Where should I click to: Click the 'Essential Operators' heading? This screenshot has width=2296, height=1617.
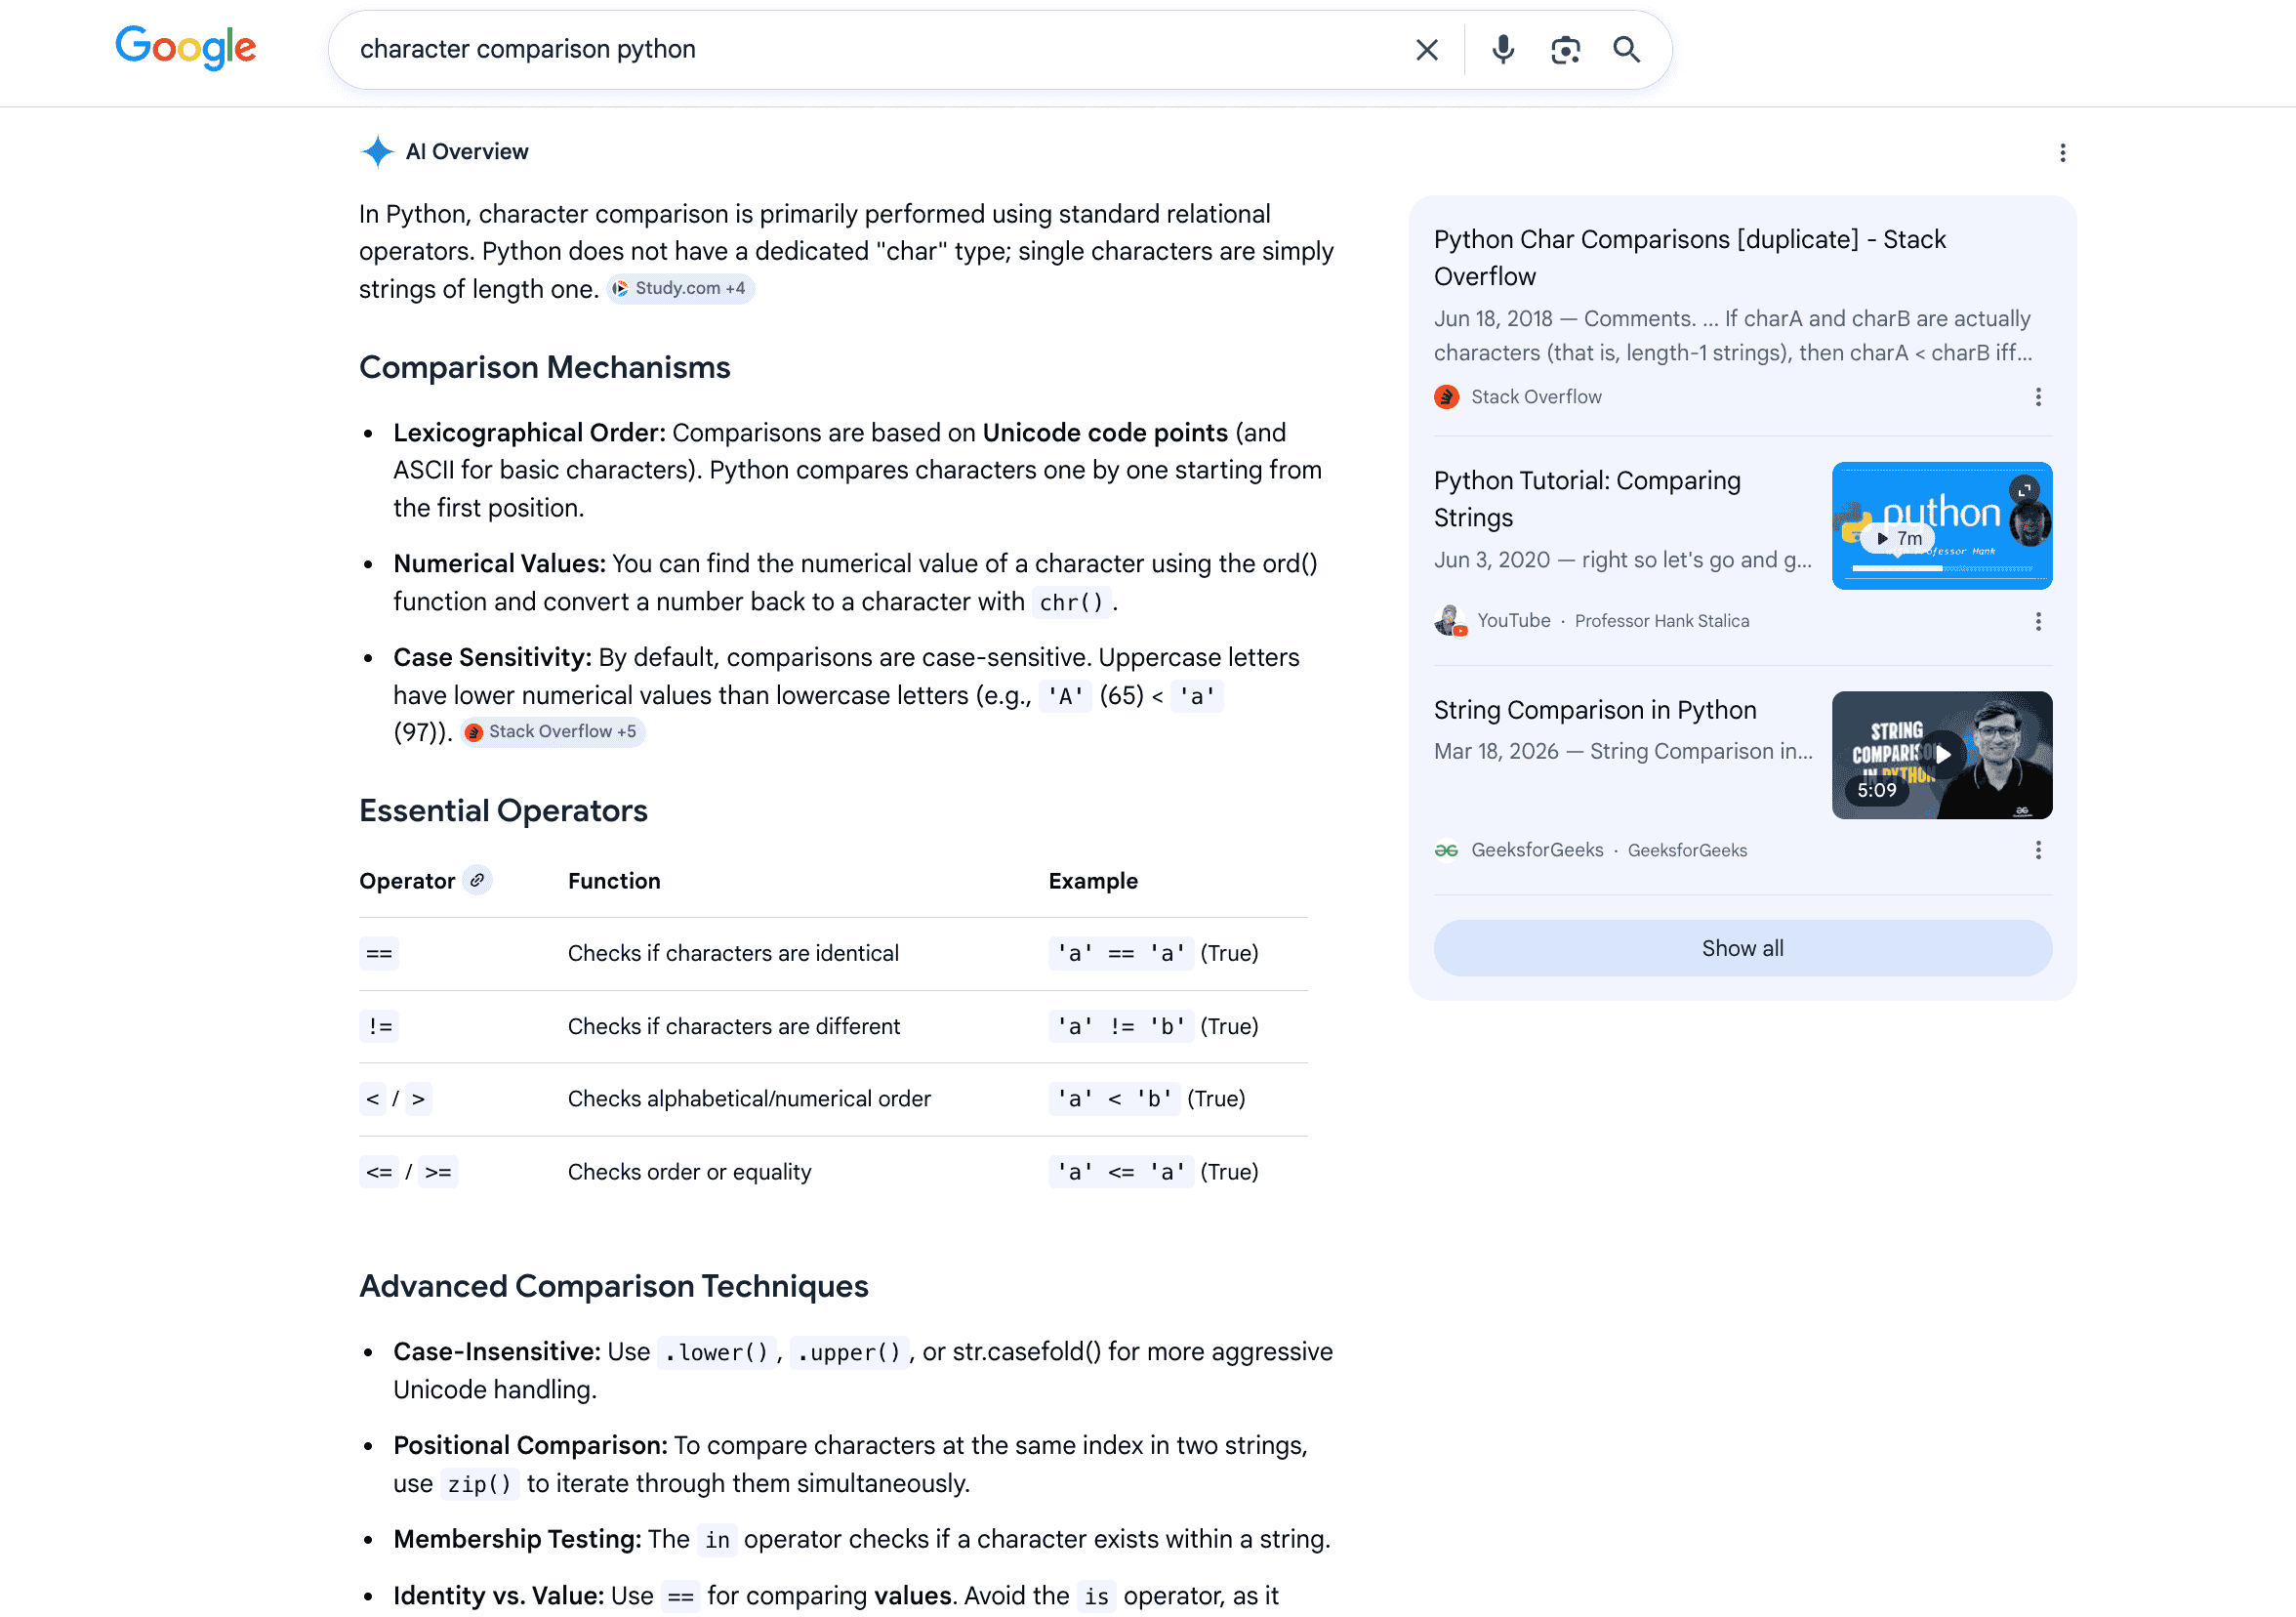tap(503, 810)
